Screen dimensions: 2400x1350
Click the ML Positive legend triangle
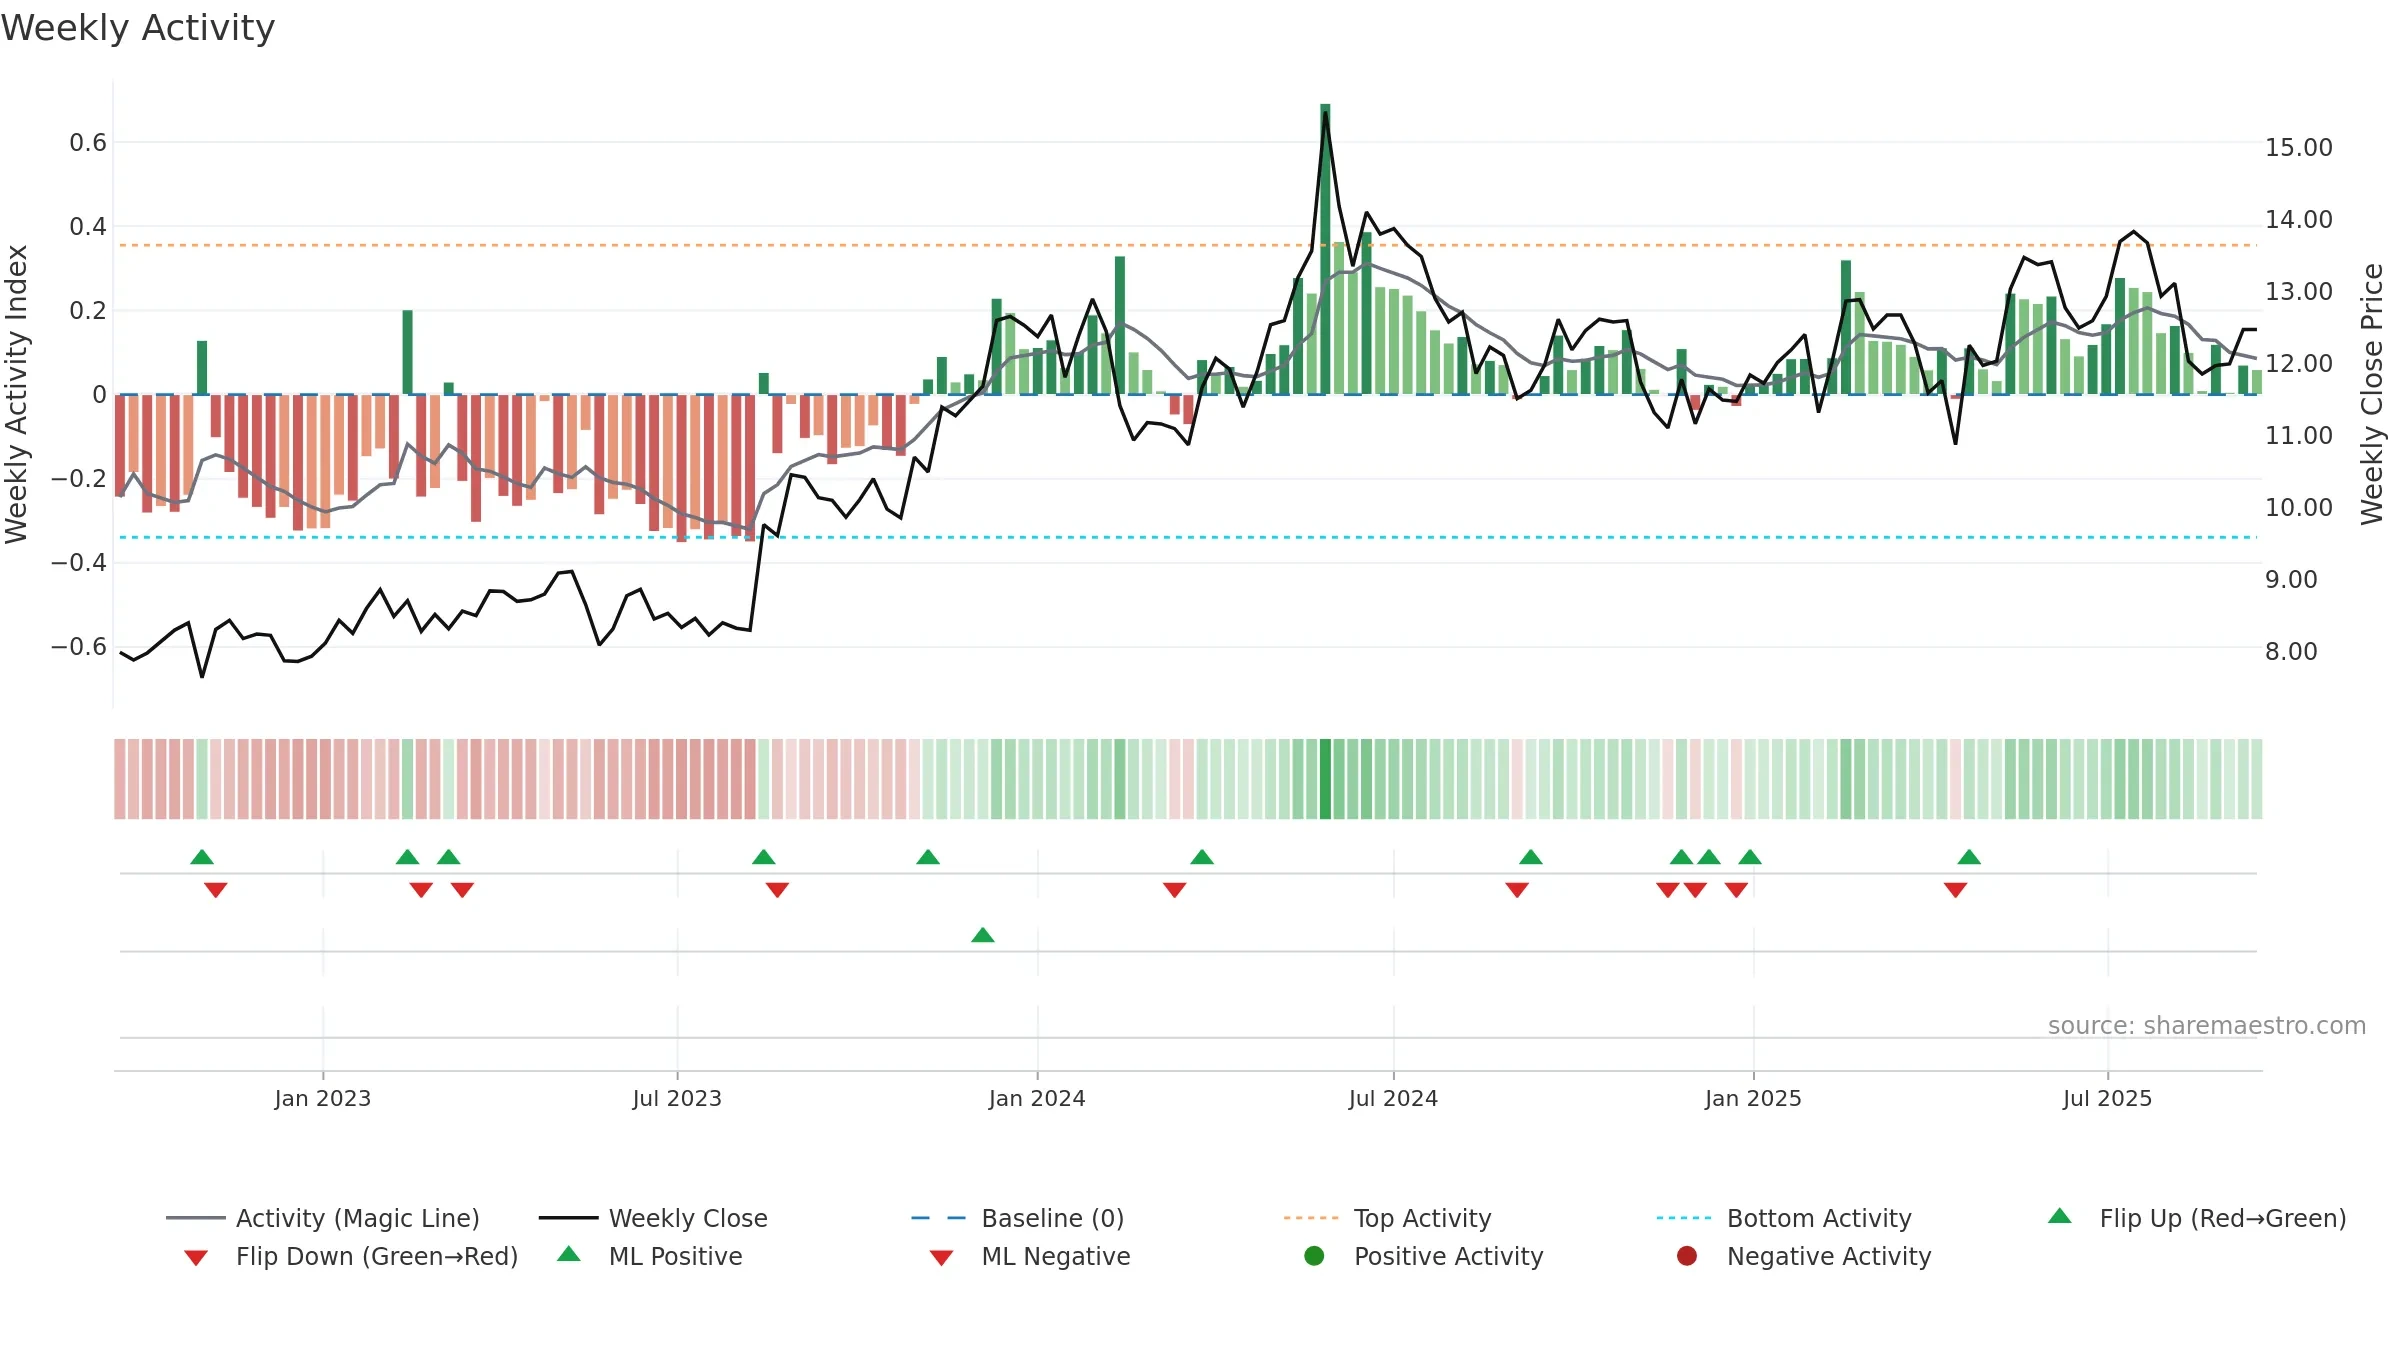coord(569,1254)
